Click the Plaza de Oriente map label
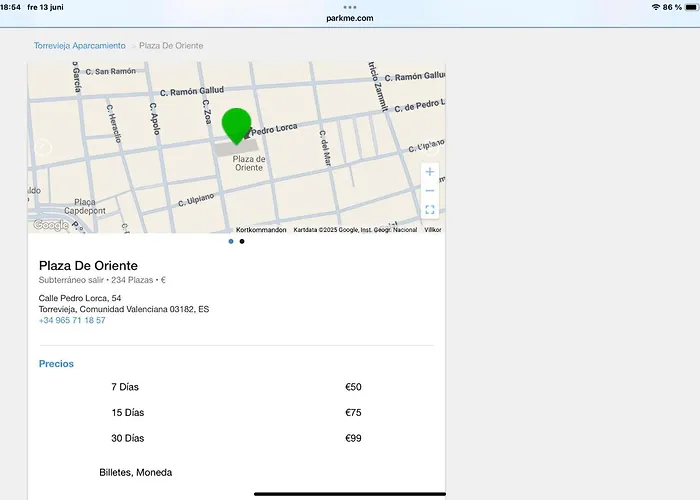 coord(248,164)
